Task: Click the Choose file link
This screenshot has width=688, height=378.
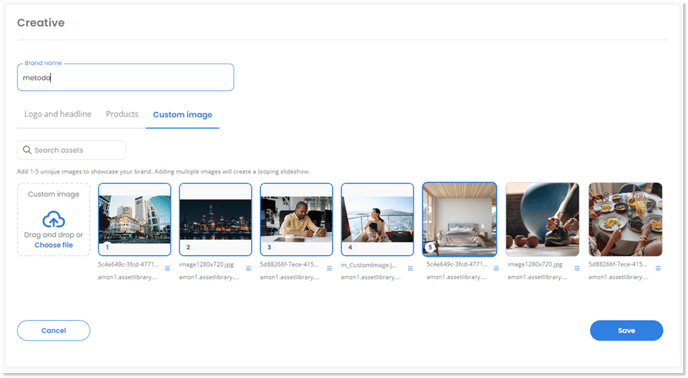Action: (54, 245)
